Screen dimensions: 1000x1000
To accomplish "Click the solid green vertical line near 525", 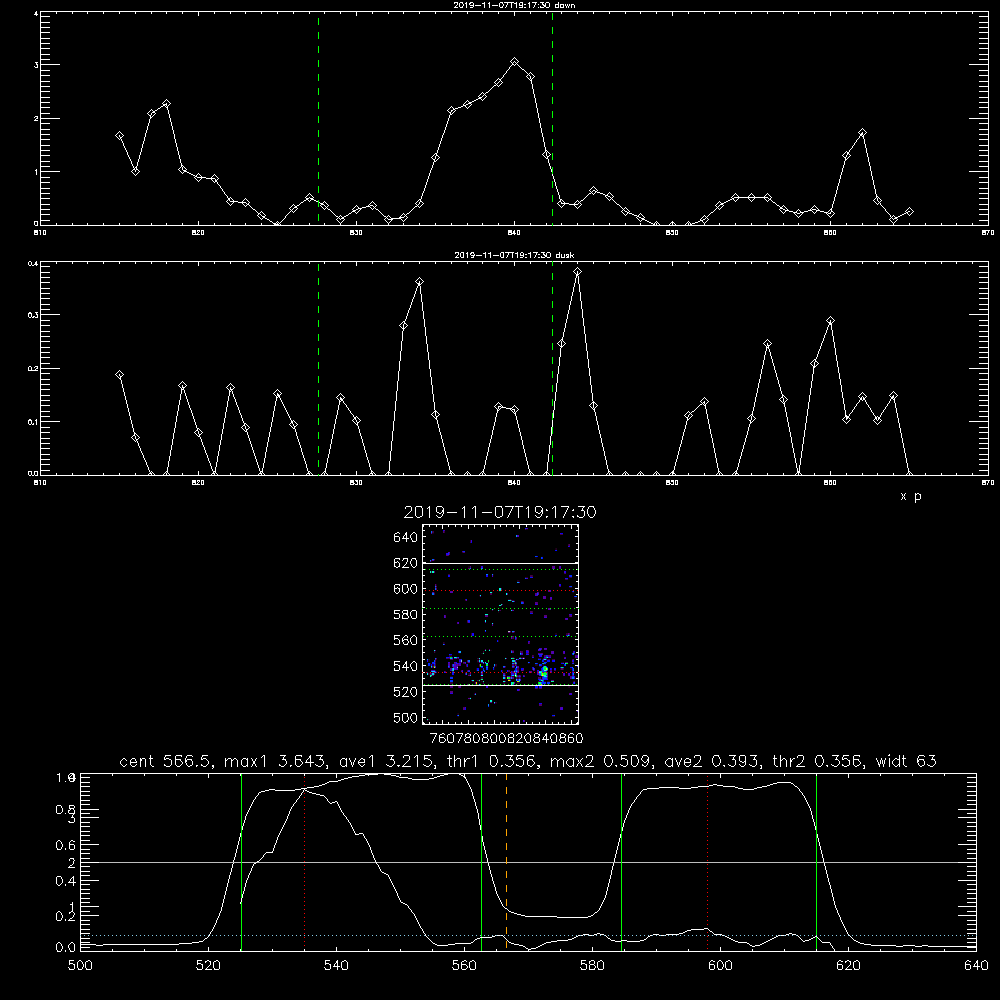I will [x=242, y=862].
